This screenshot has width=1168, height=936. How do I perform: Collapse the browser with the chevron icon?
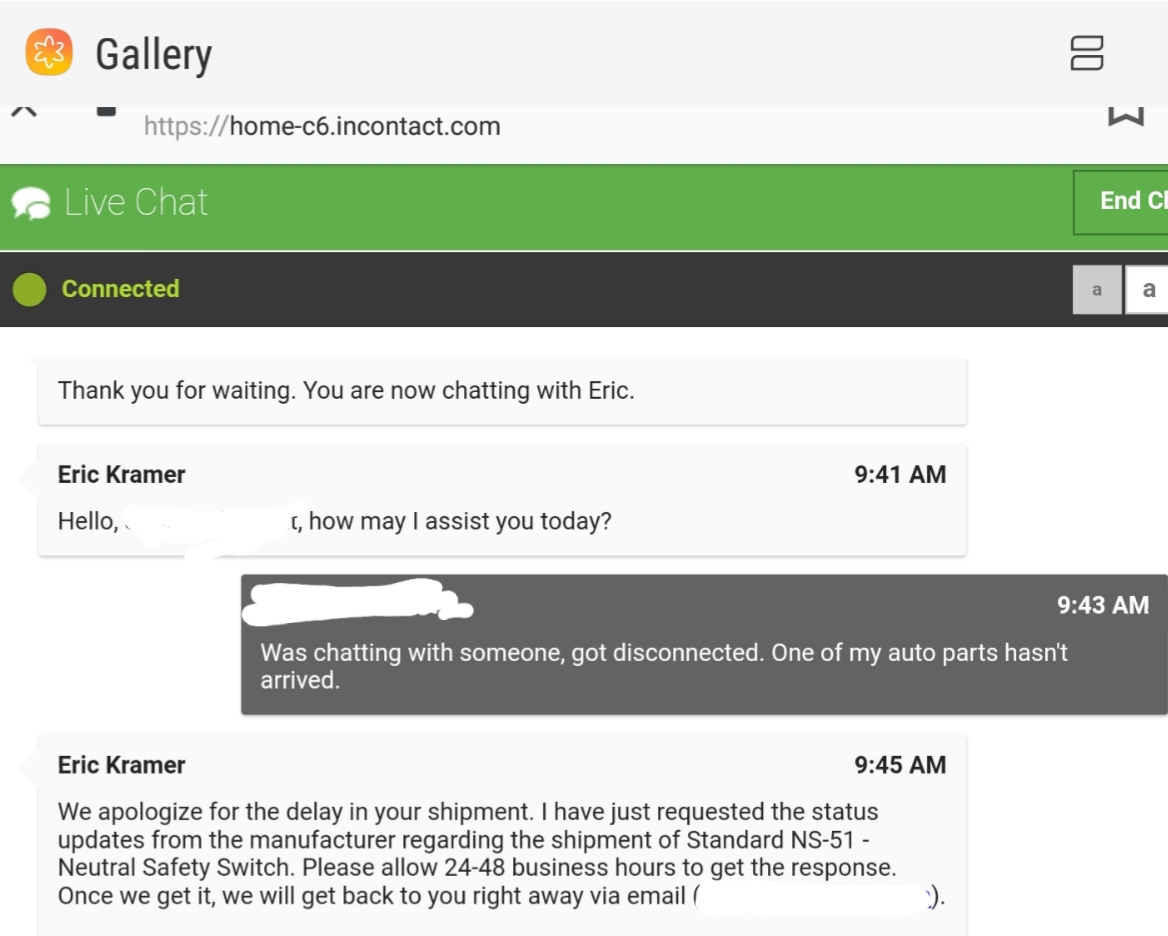pos(23,108)
